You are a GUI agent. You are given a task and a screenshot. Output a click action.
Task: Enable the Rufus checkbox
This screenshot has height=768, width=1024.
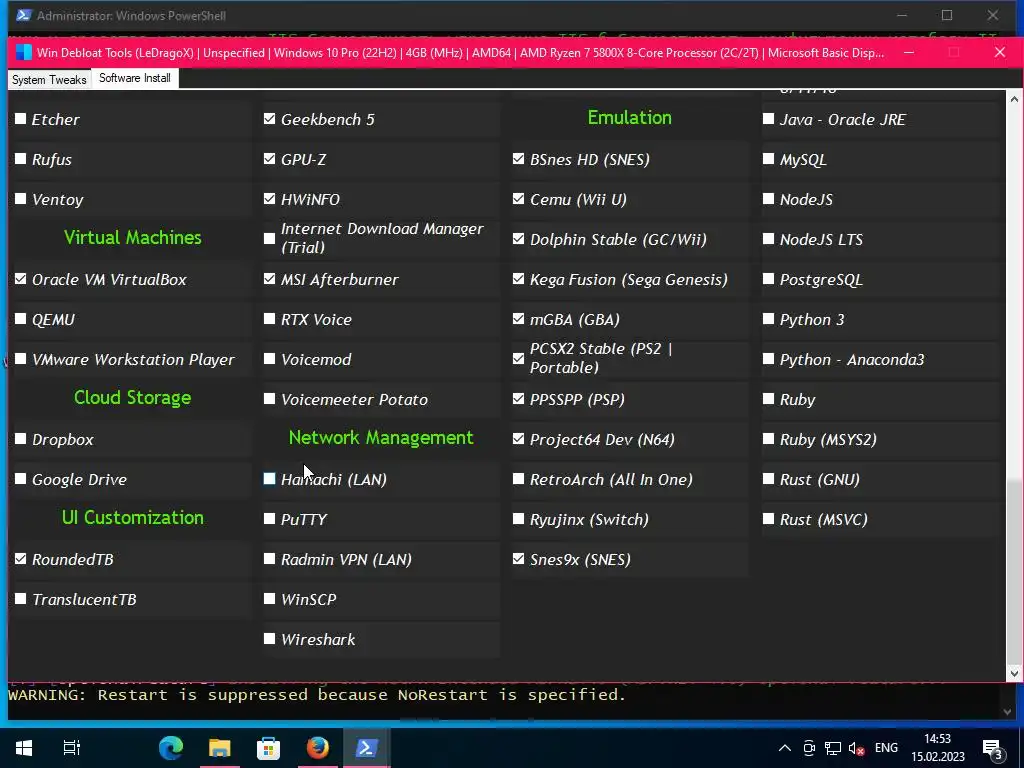coord(21,159)
